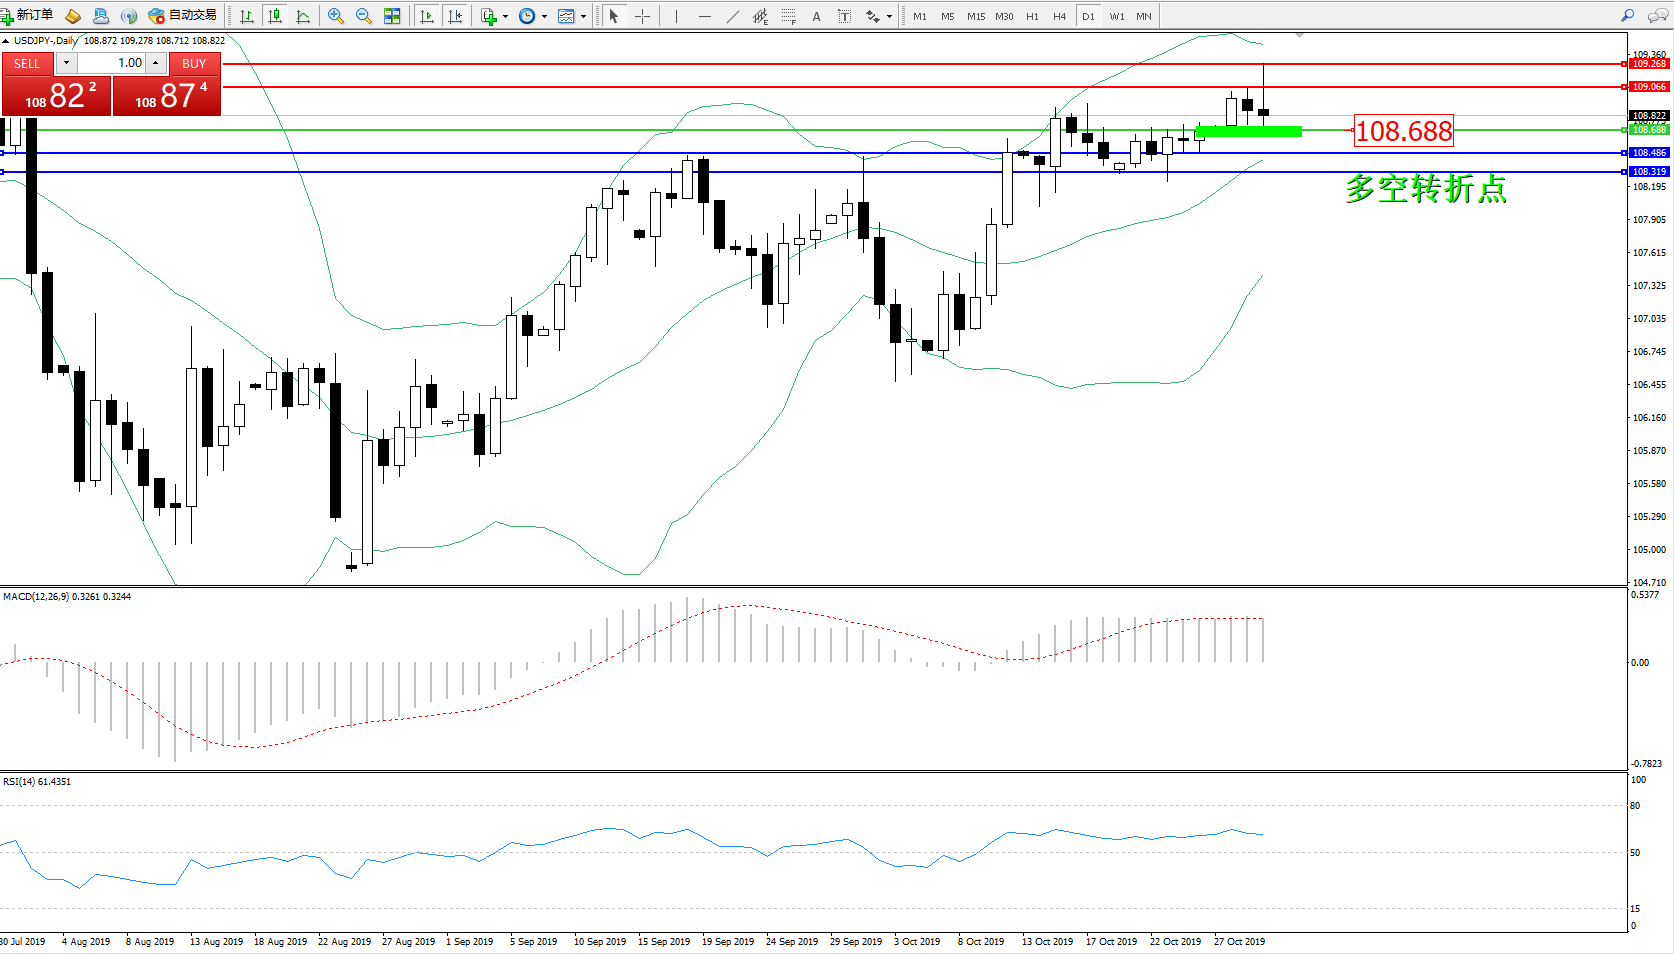
Task: Open the tile windows layout icon
Action: [x=392, y=16]
